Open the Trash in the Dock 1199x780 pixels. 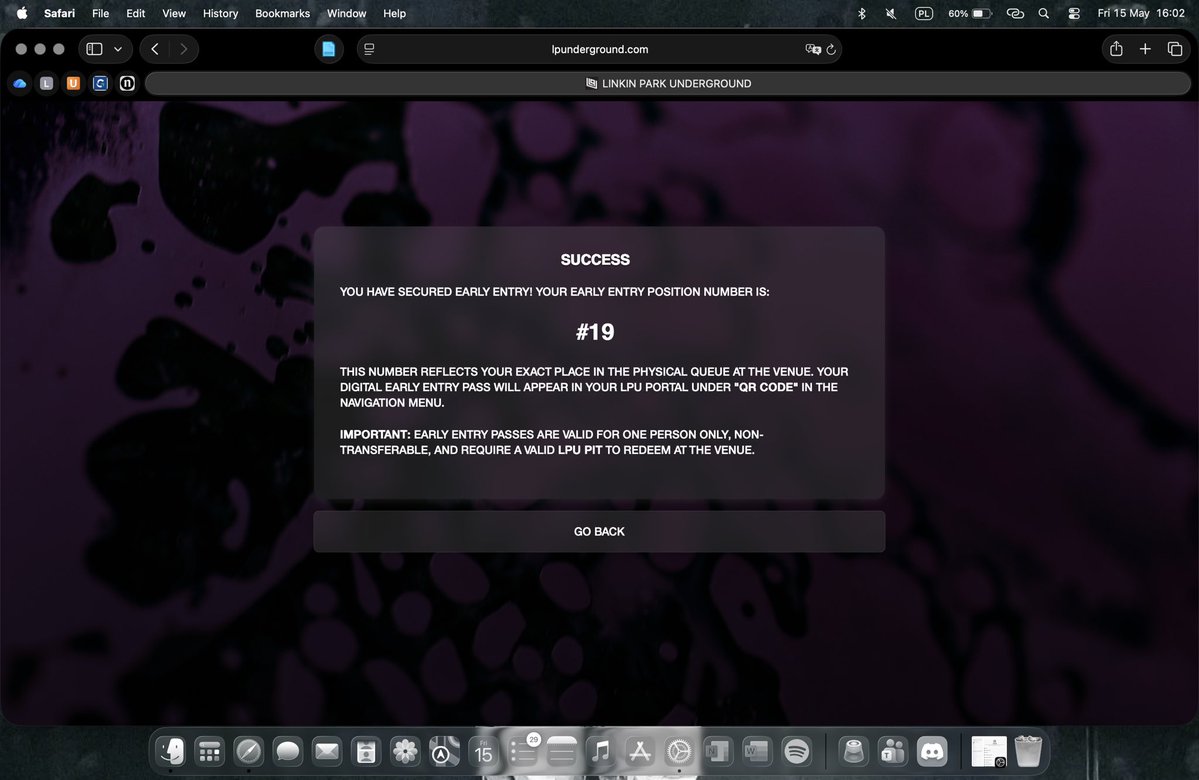coord(1028,752)
